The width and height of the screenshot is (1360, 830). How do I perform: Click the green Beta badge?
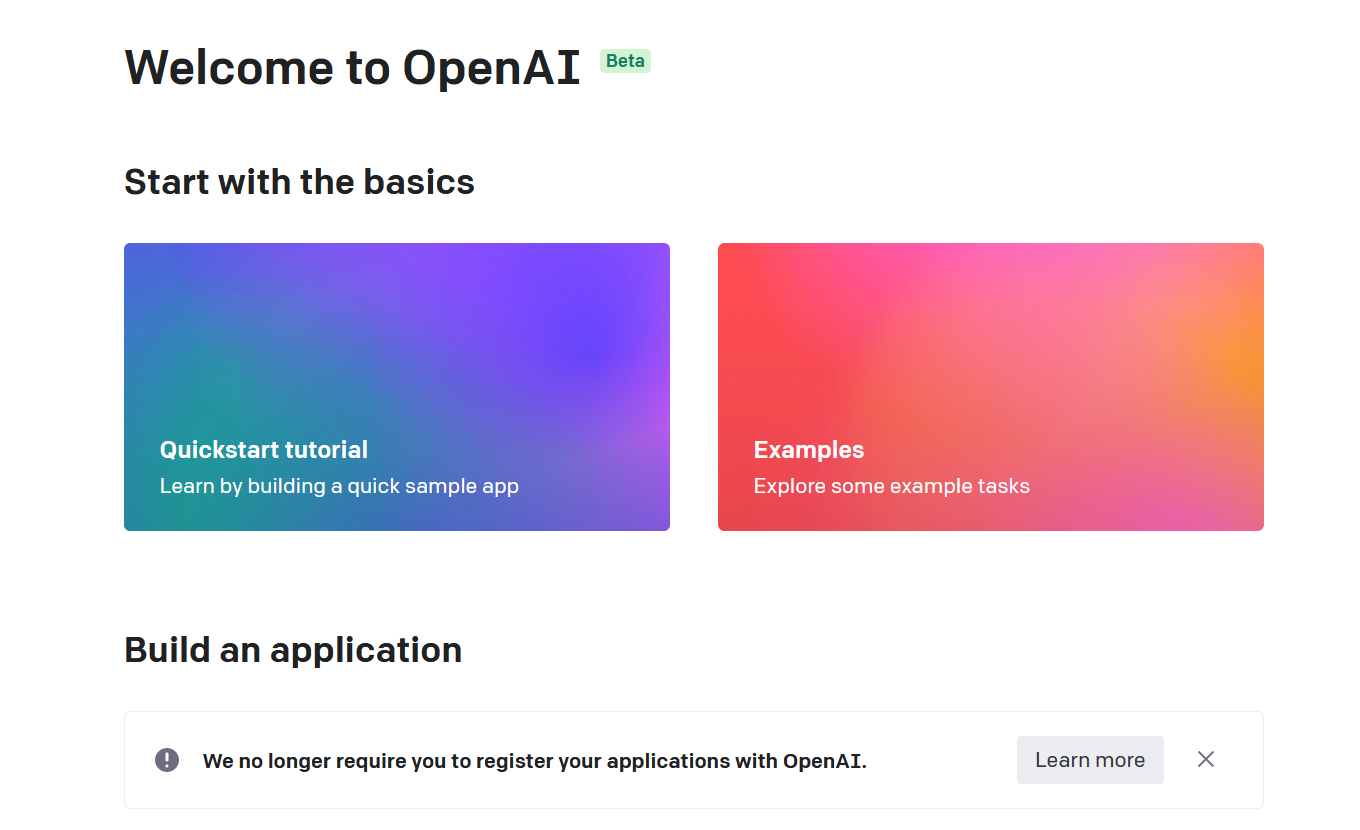pos(625,61)
